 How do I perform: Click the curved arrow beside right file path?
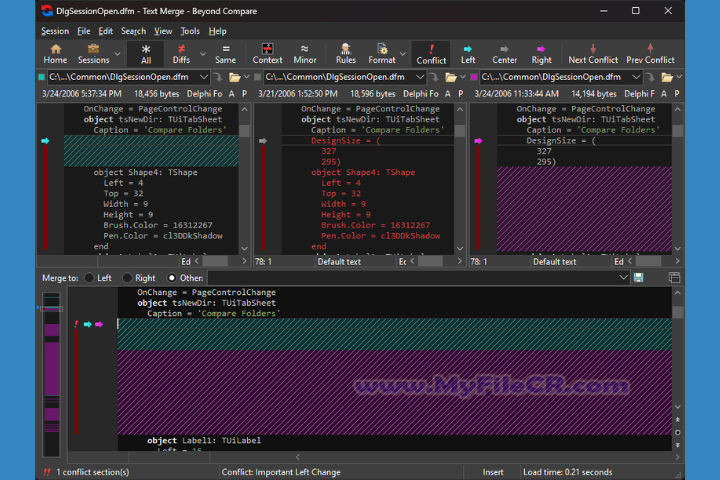point(650,77)
